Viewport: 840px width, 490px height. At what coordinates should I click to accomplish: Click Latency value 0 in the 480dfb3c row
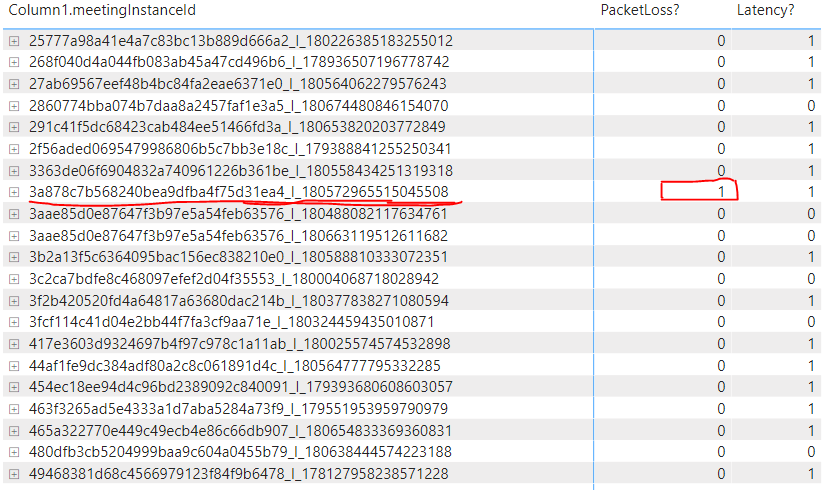[x=811, y=452]
